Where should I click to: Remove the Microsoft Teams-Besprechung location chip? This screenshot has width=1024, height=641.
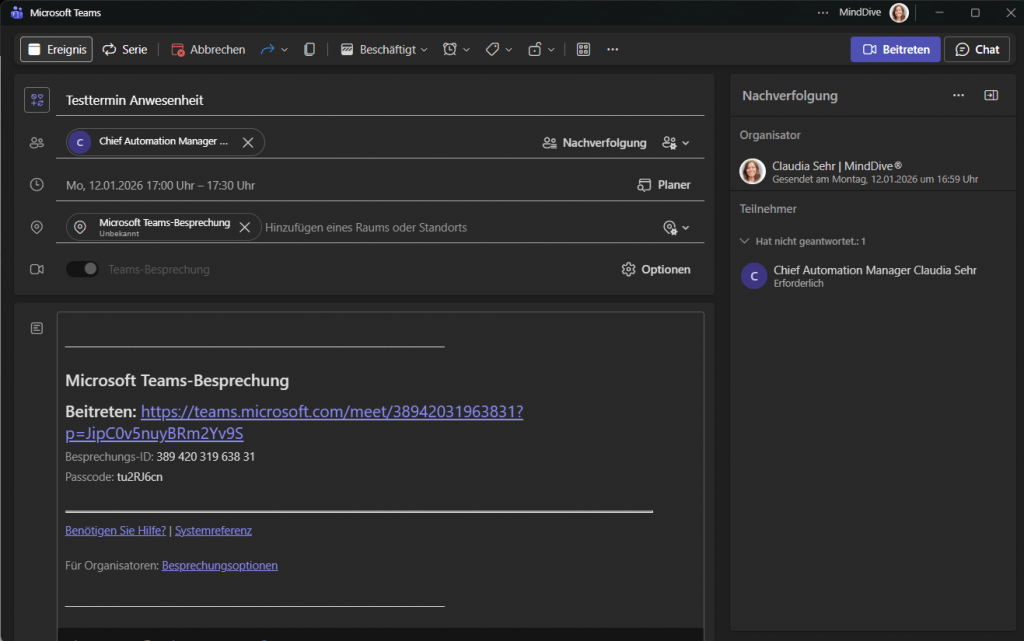click(x=244, y=227)
